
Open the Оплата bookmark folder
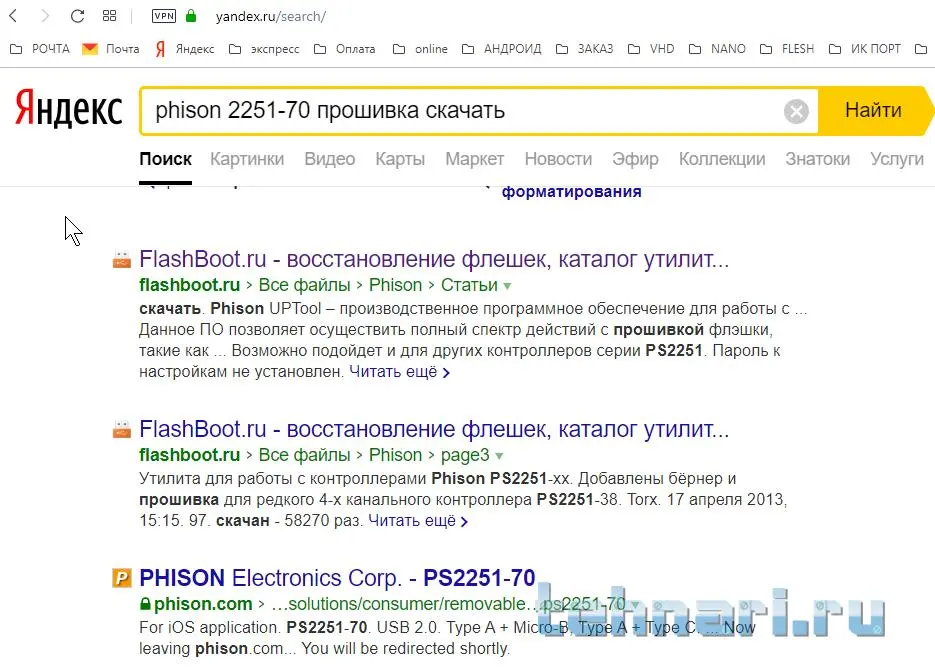[345, 49]
